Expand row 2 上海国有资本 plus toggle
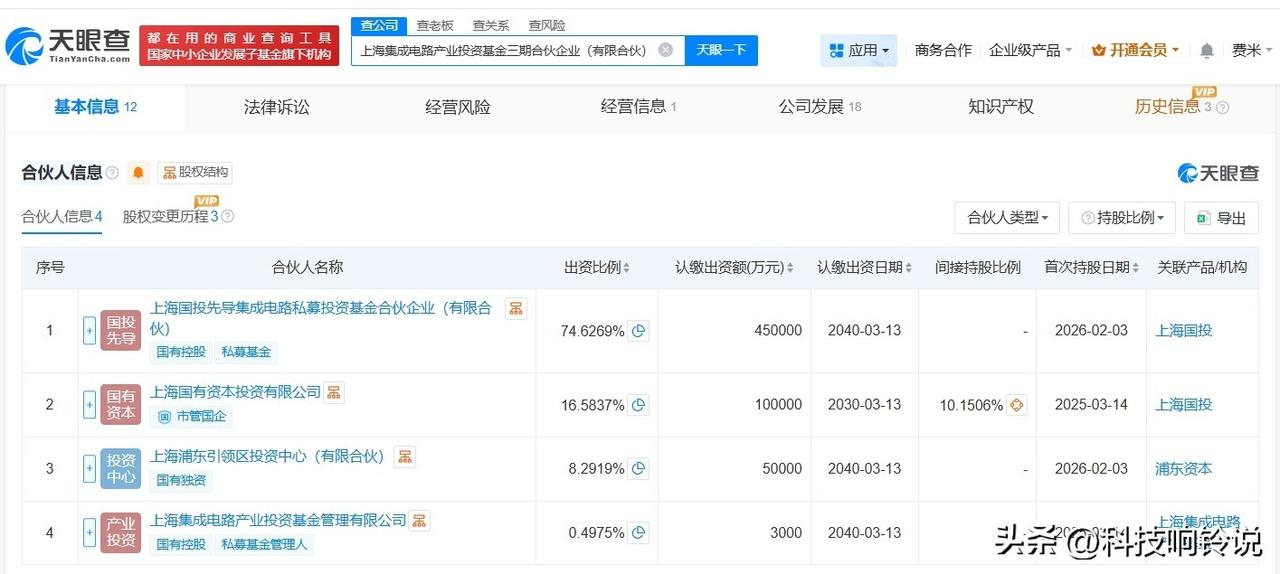The image size is (1280, 574). pos(89,404)
